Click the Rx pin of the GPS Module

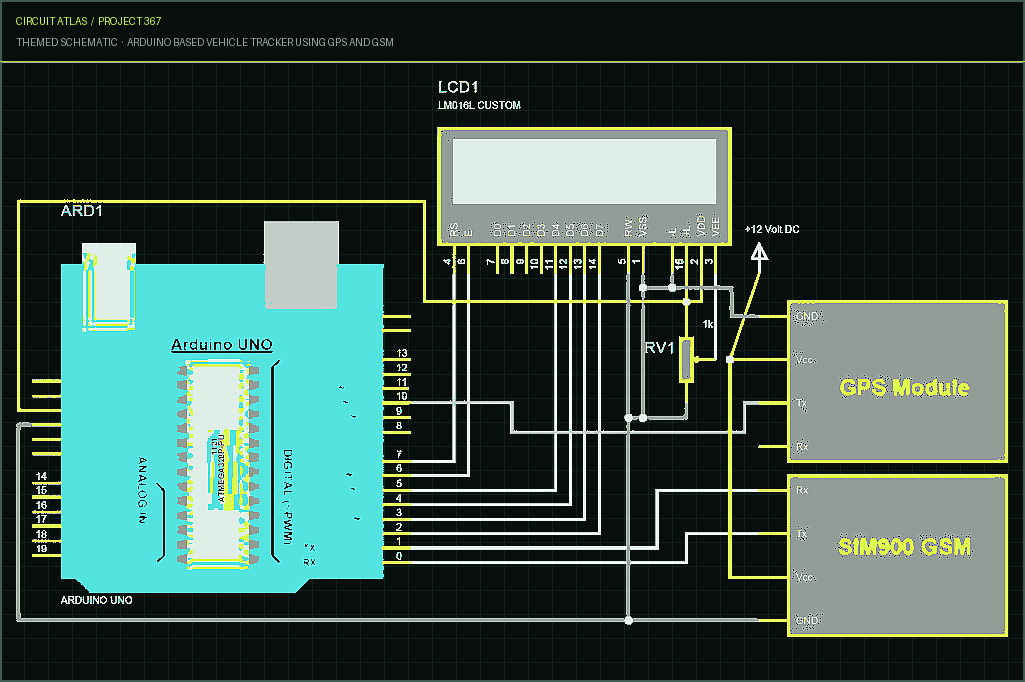pyautogui.click(x=802, y=447)
